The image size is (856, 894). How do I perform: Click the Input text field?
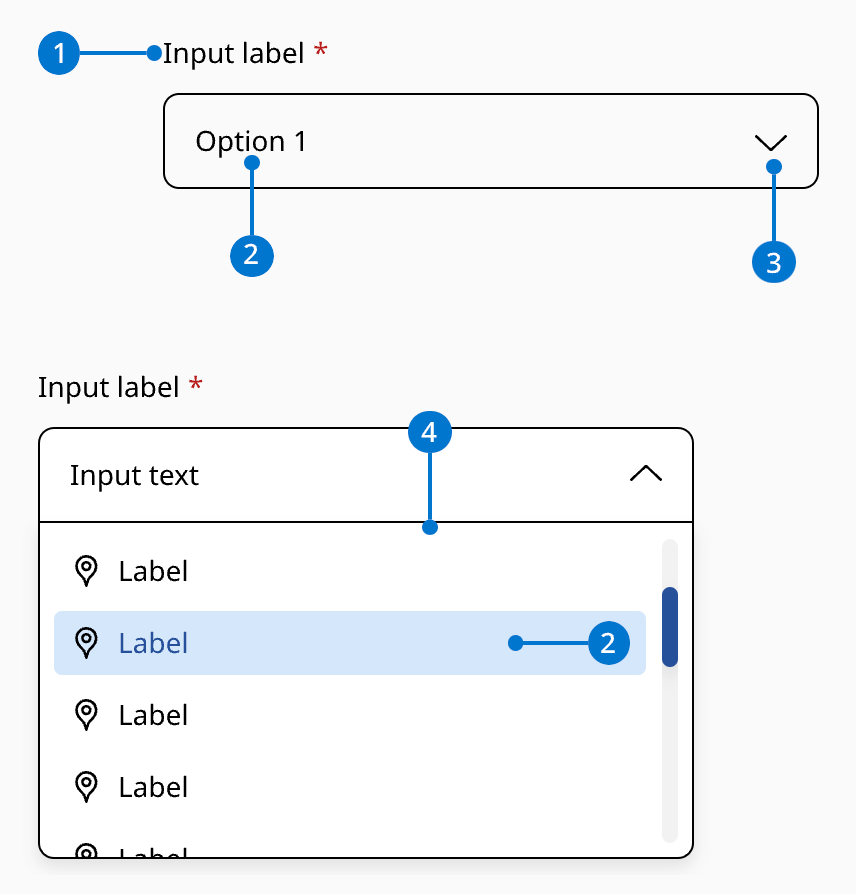click(134, 475)
